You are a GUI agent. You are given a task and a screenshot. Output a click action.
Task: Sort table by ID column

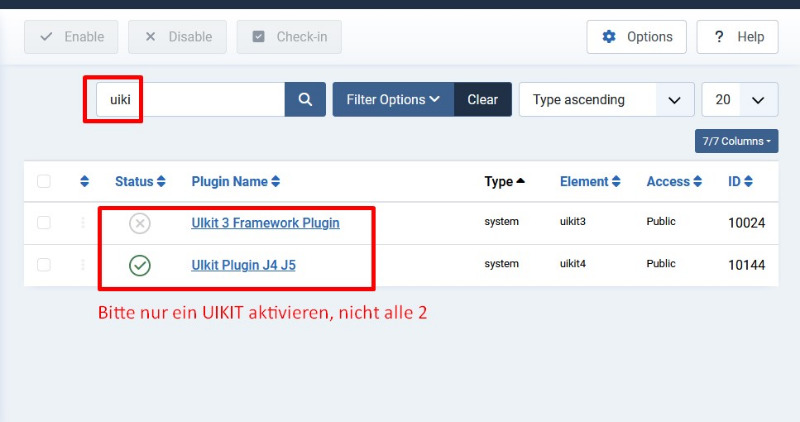coord(740,181)
